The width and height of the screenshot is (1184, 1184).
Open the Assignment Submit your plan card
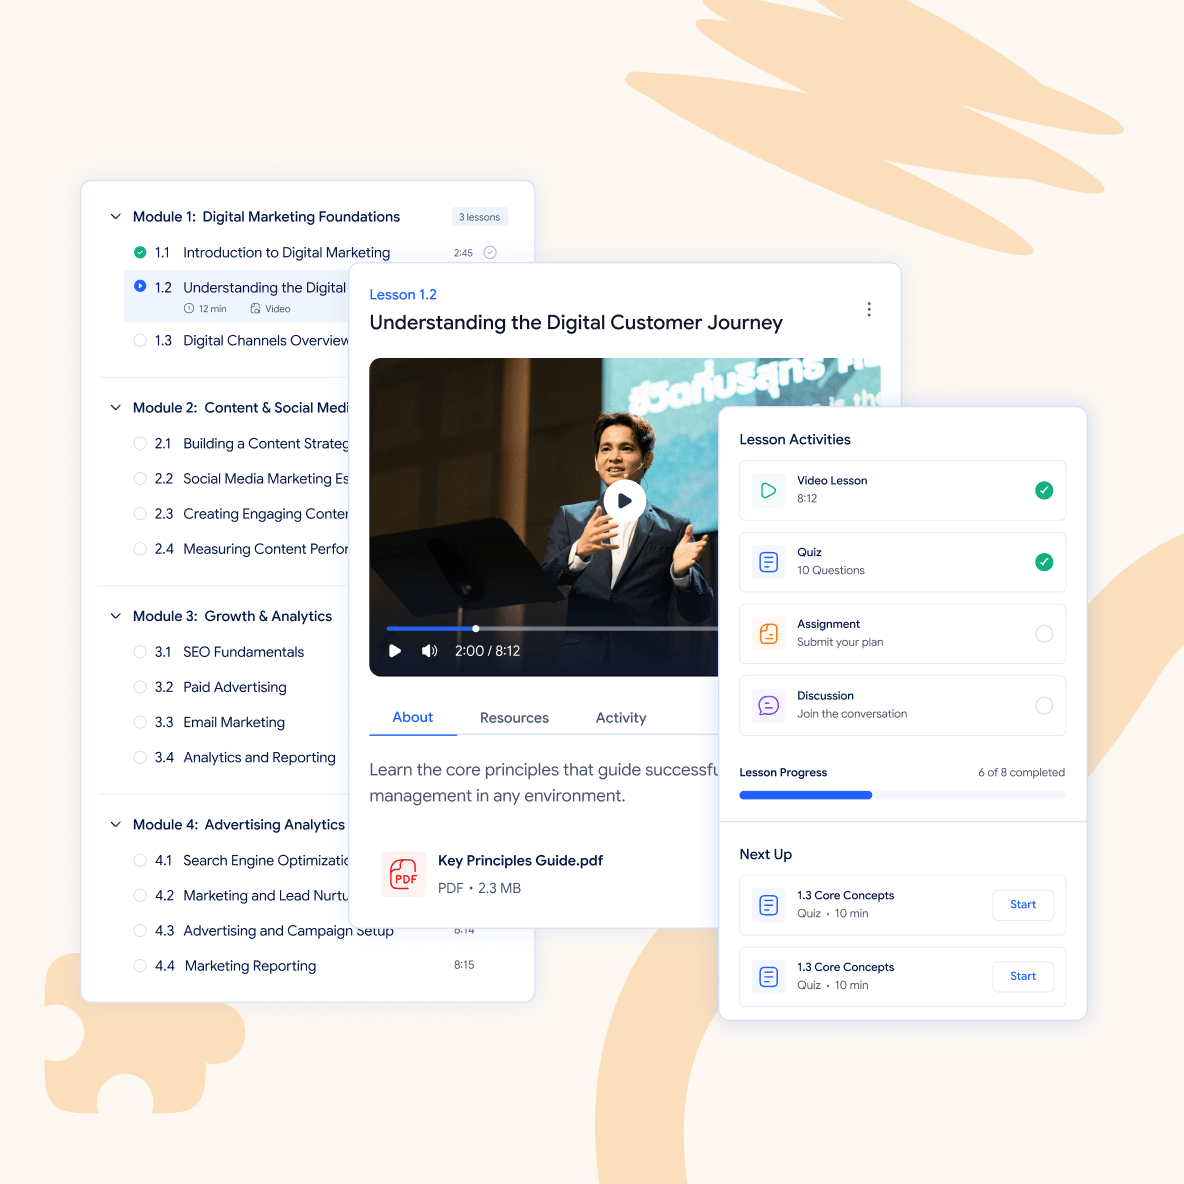point(902,634)
